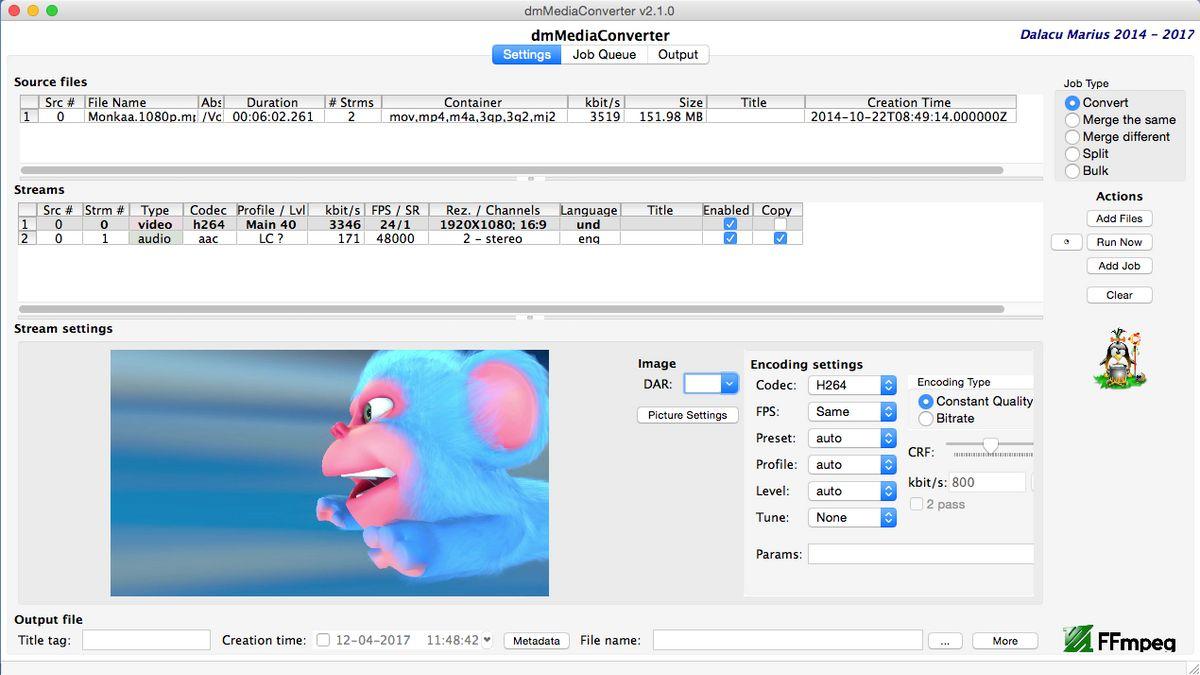
Task: Open the FPS dropdown set to Same
Action: pyautogui.click(x=853, y=412)
